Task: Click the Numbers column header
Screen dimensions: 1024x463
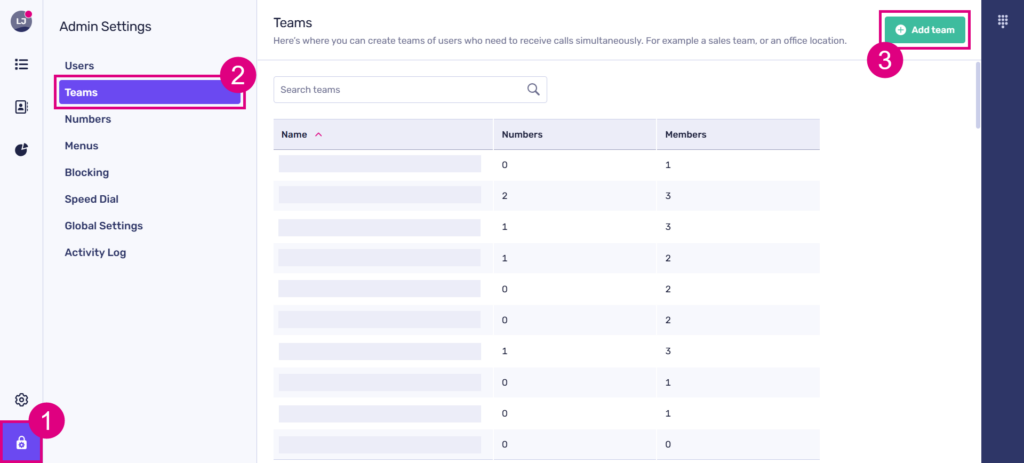Action: point(522,134)
